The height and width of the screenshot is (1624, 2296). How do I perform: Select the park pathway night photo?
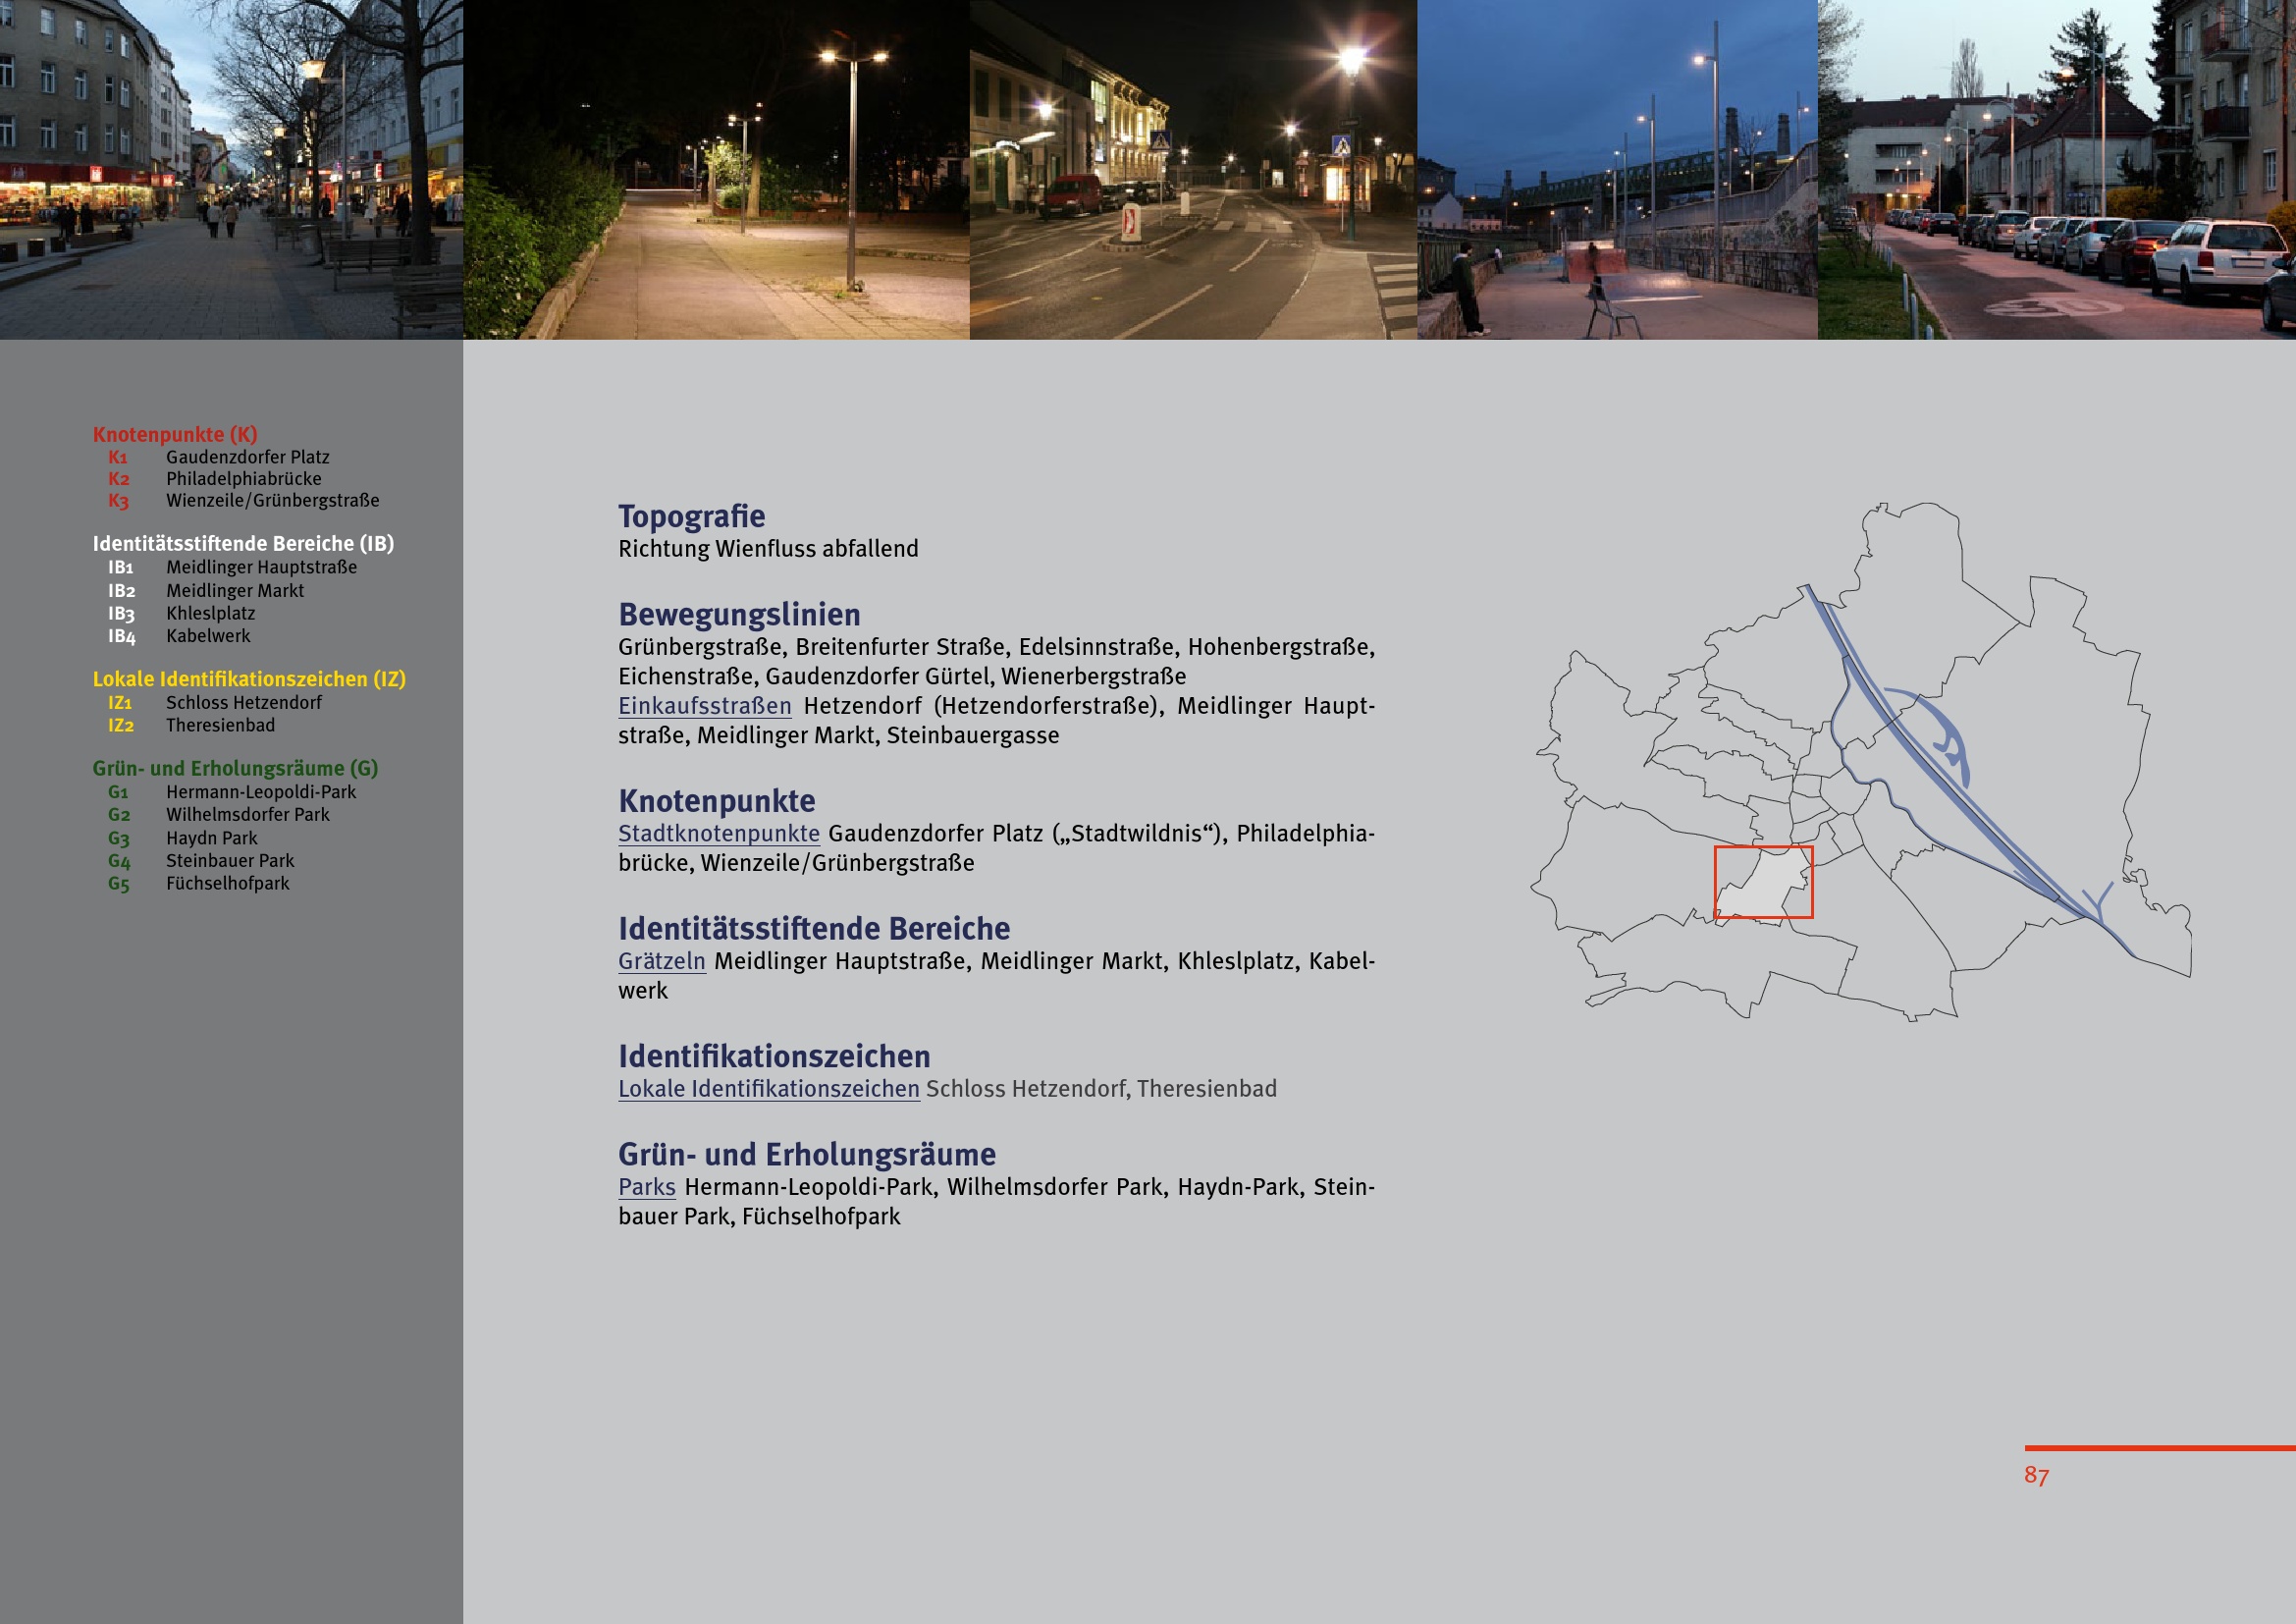716,169
